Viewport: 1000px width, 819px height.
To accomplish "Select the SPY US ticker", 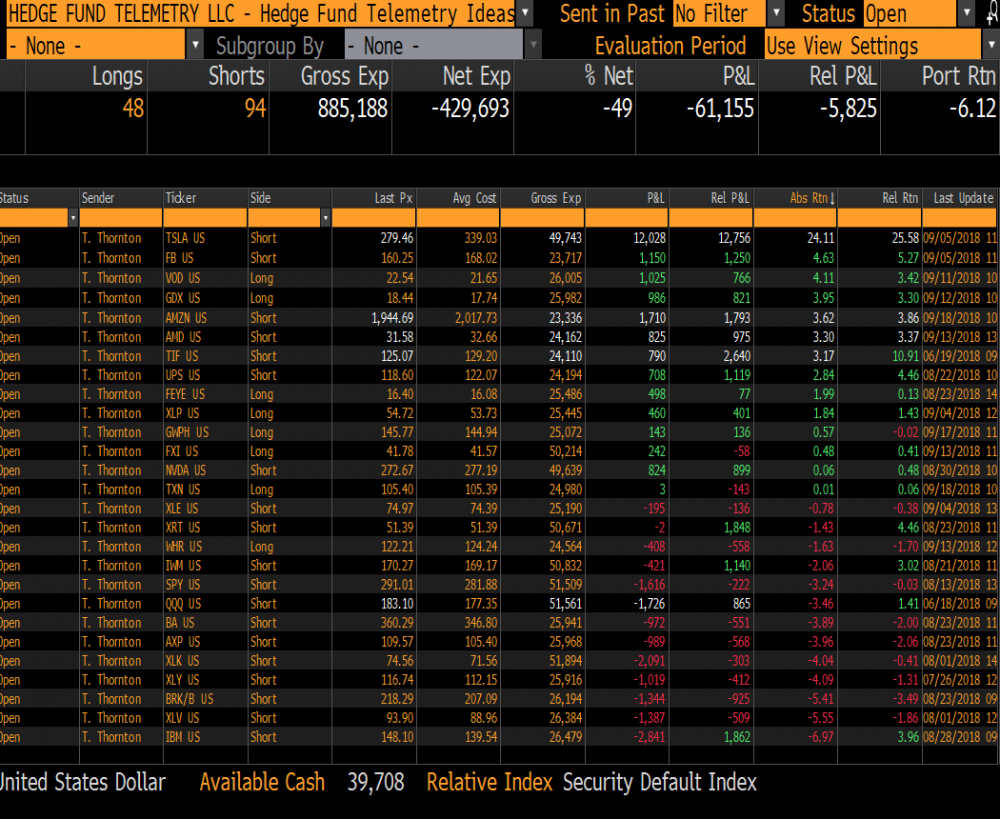I will pyautogui.click(x=182, y=585).
